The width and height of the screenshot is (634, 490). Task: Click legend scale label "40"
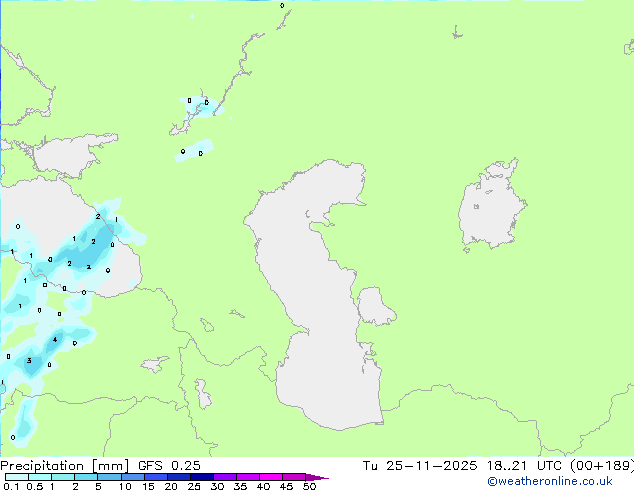click(x=263, y=486)
